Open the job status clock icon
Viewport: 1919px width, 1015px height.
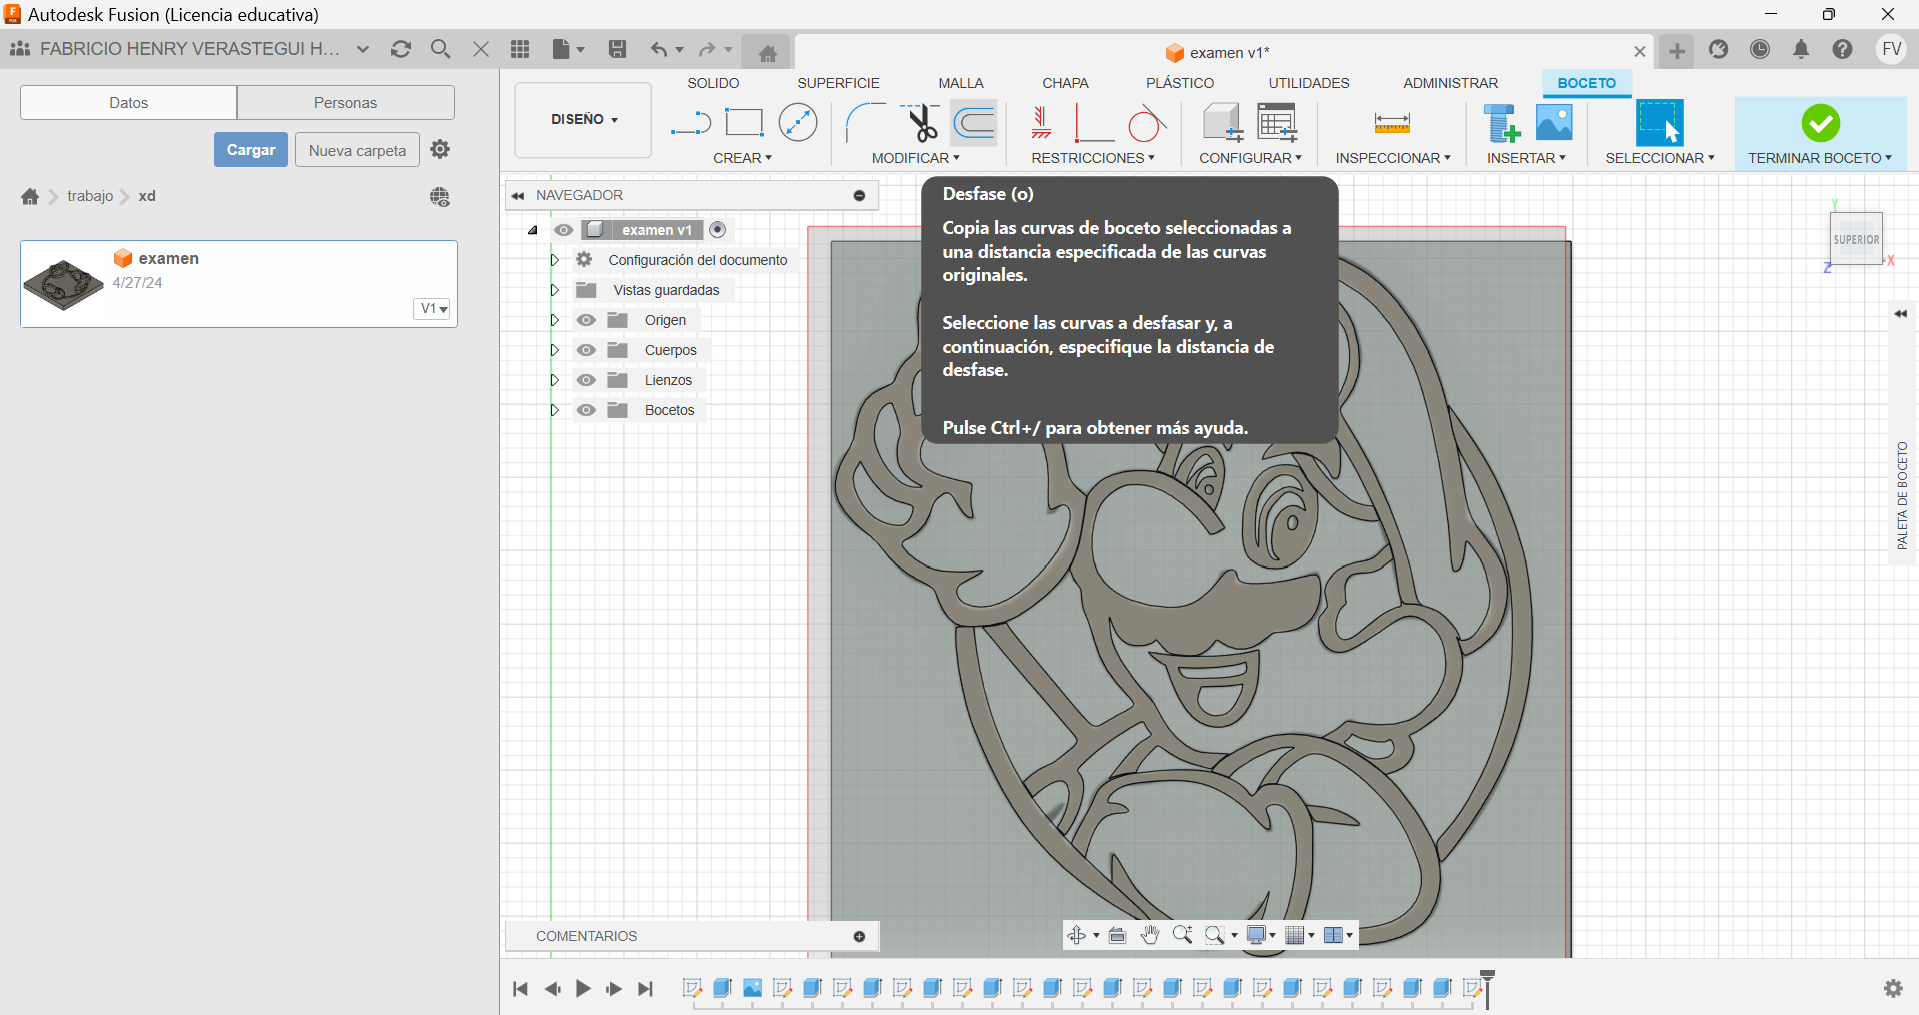point(1760,49)
